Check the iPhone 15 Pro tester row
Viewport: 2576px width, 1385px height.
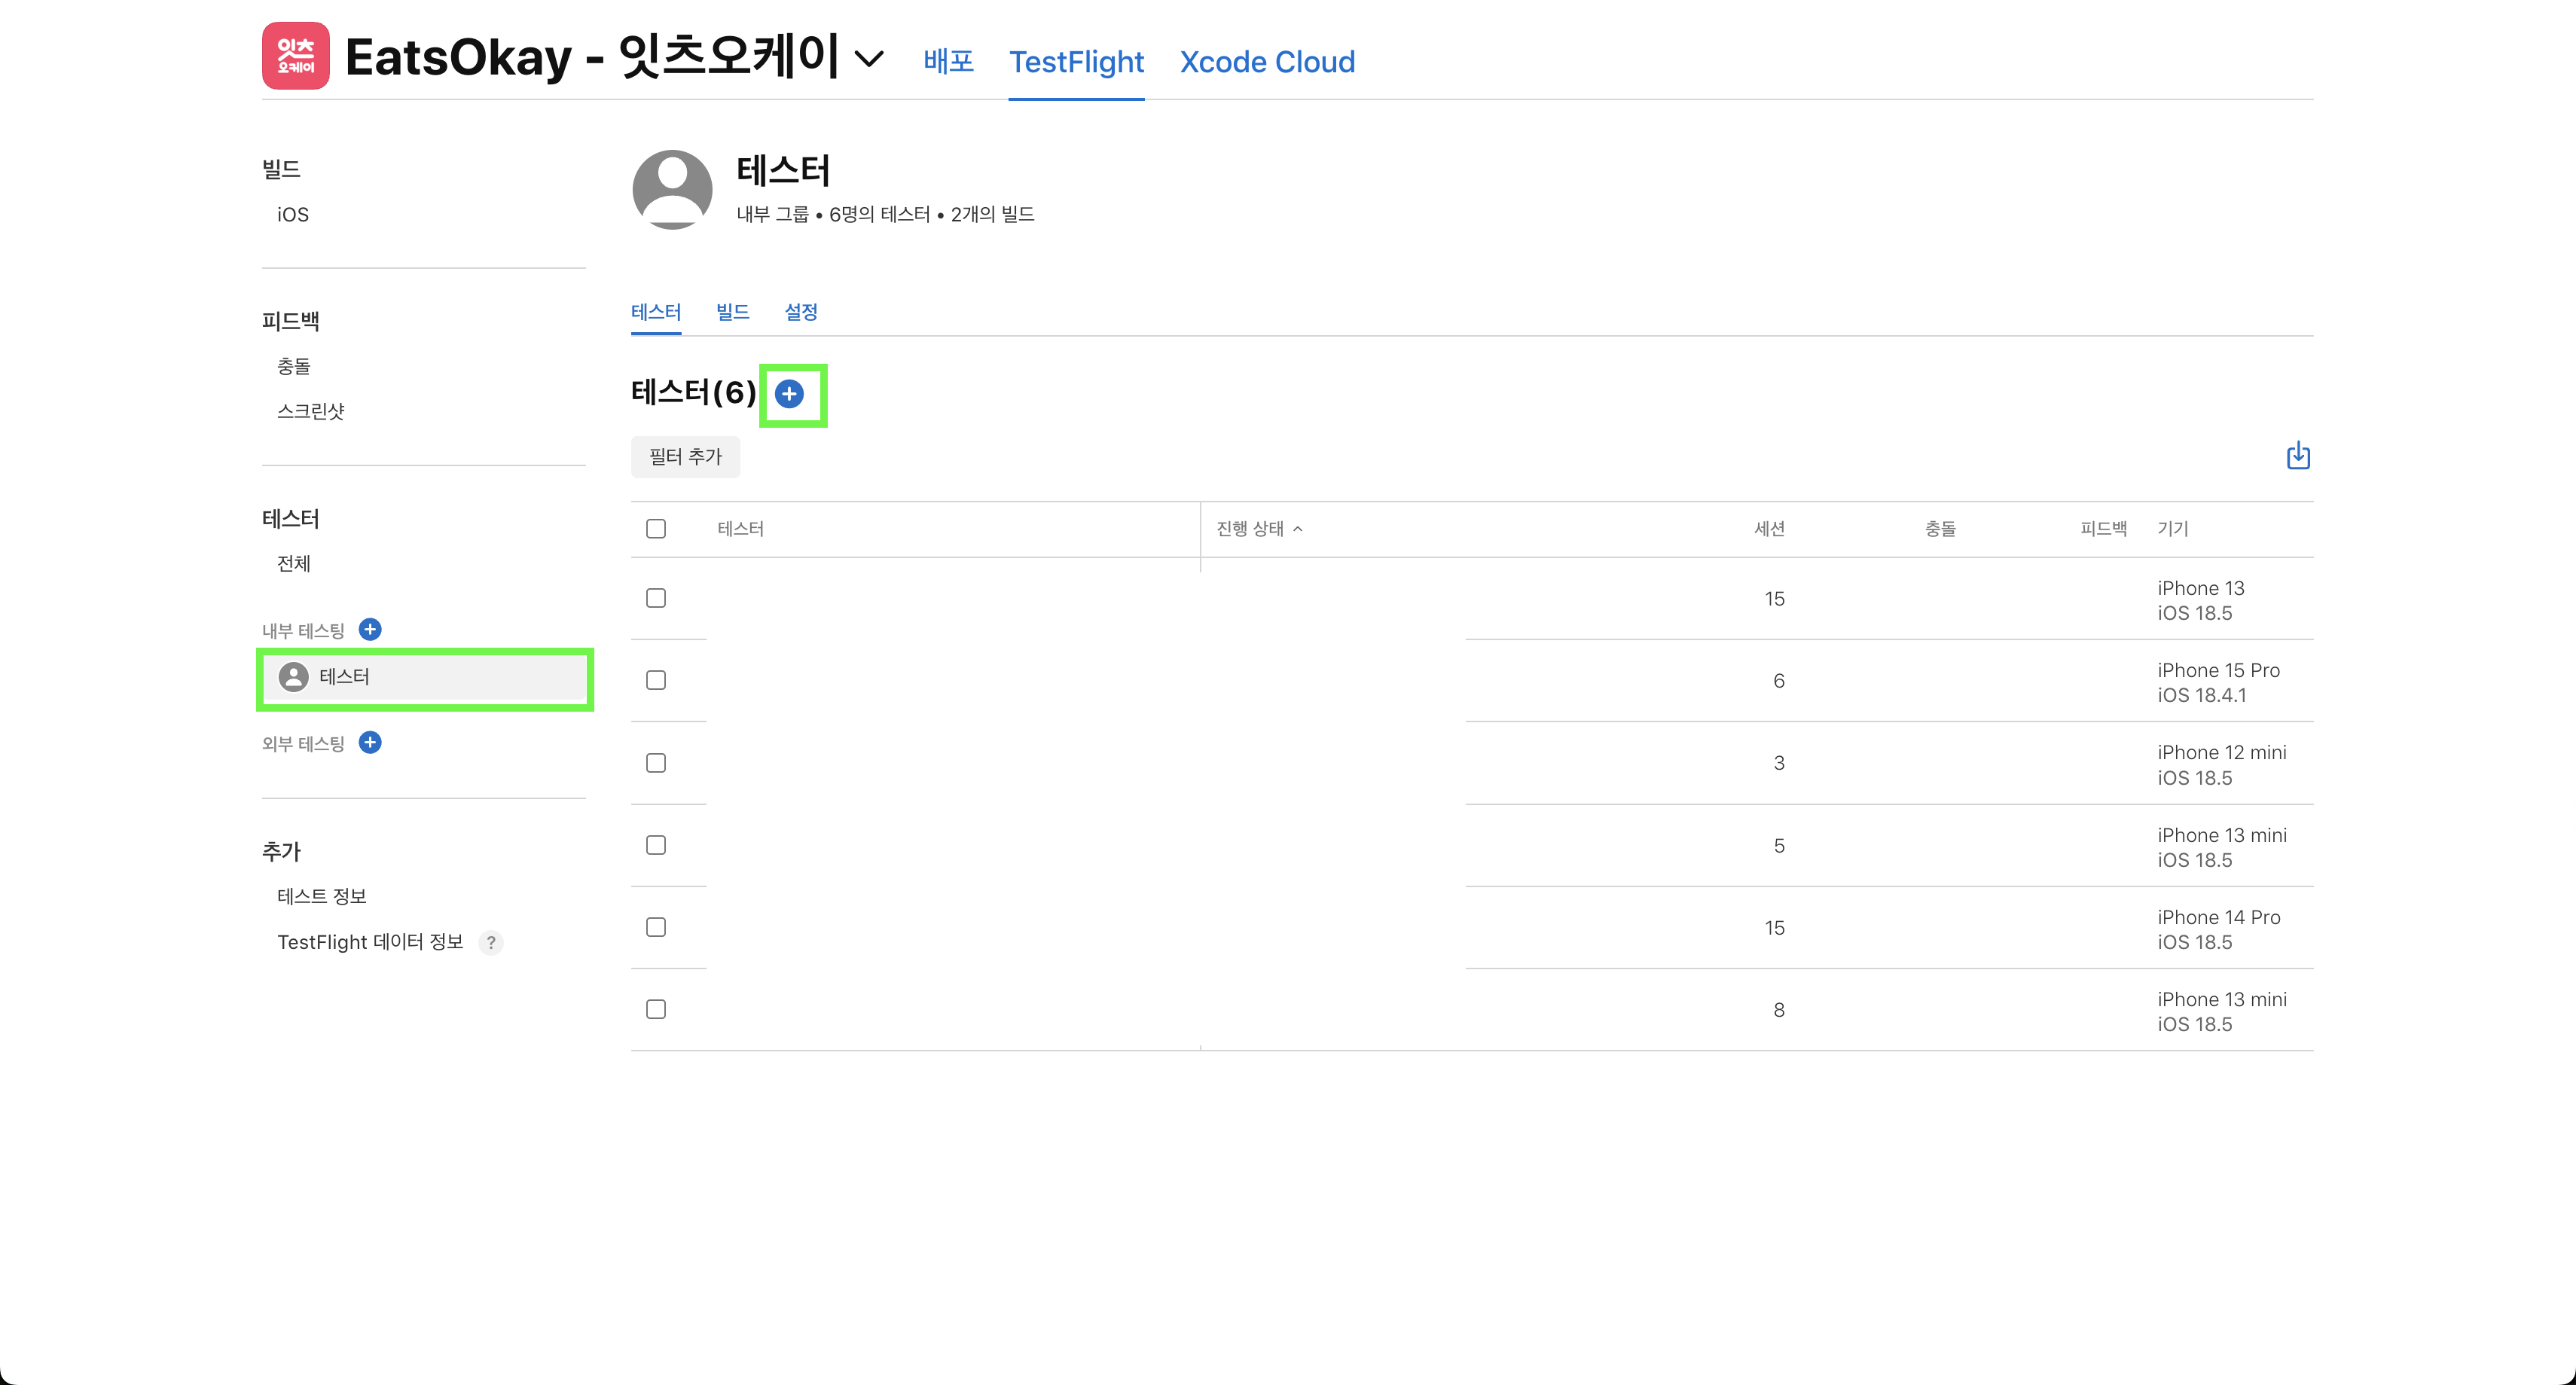656,680
